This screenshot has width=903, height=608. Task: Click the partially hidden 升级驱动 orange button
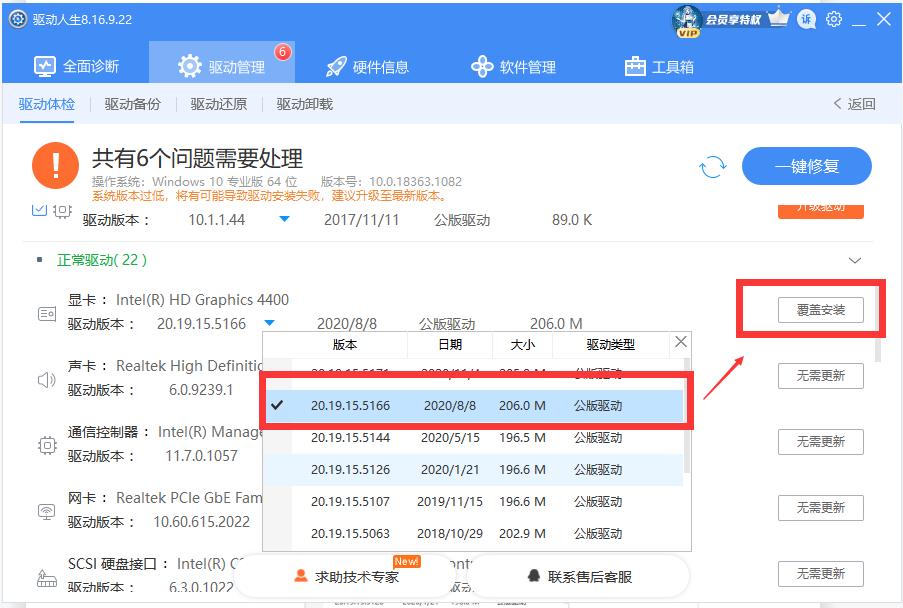pyautogui.click(x=821, y=211)
